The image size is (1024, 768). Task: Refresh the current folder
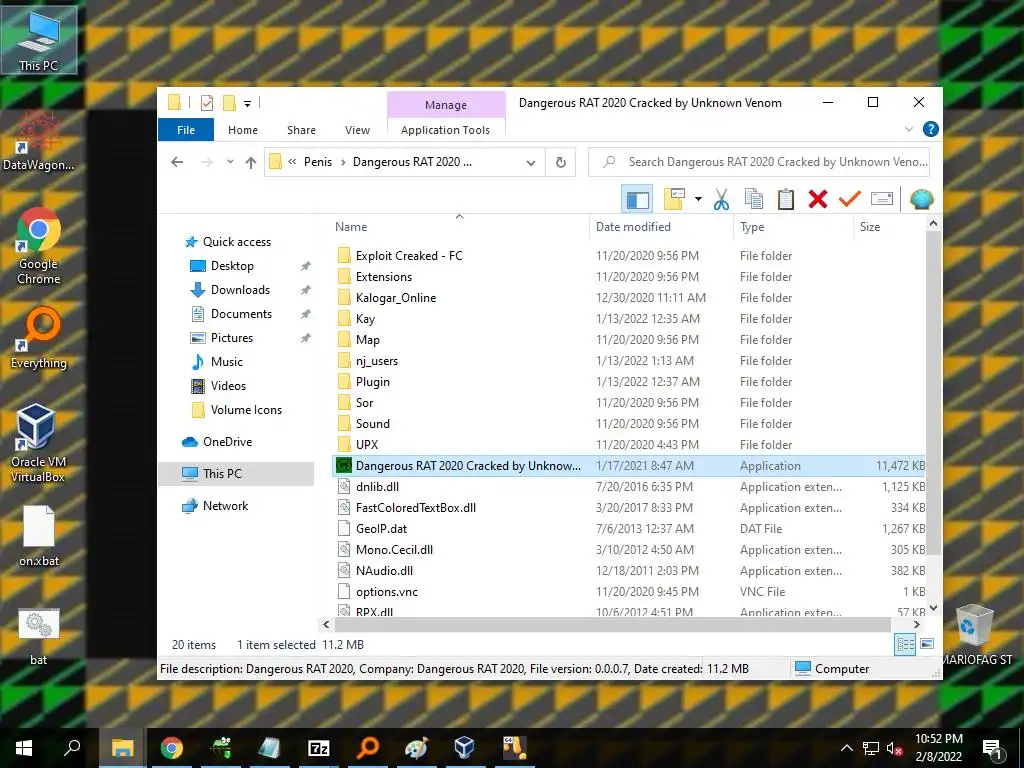click(560, 162)
